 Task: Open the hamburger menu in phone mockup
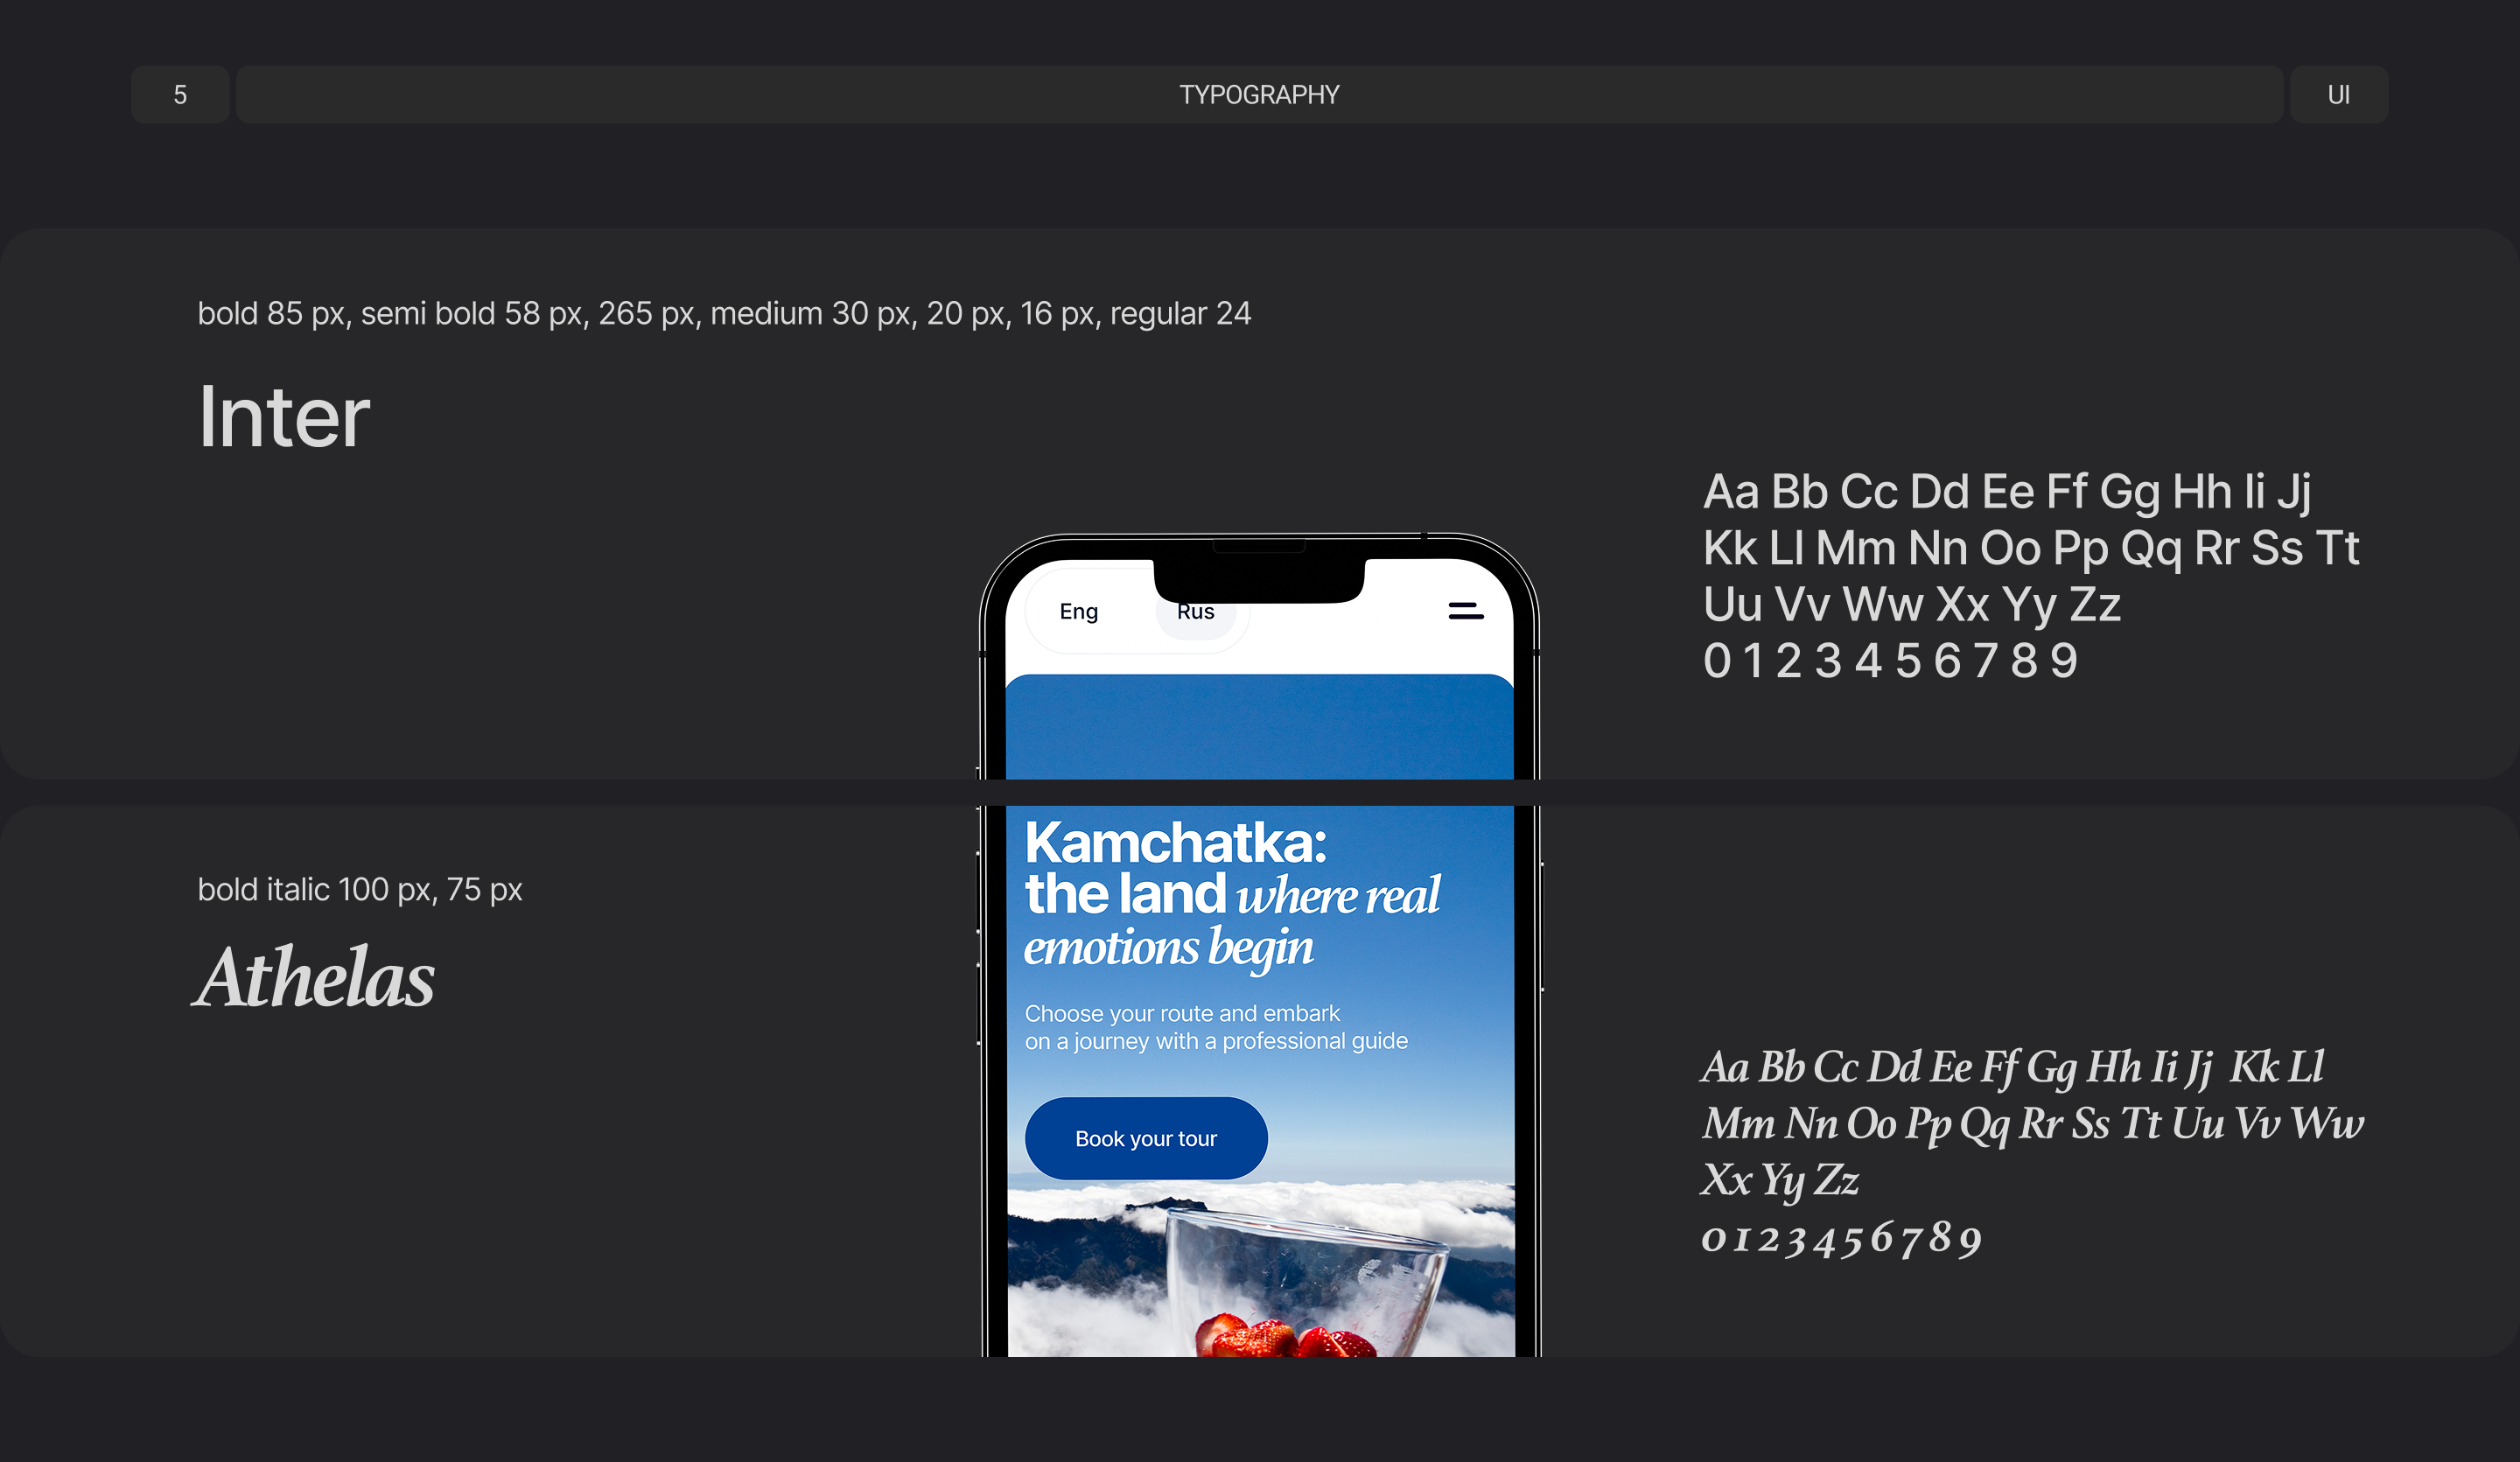[x=1465, y=611]
